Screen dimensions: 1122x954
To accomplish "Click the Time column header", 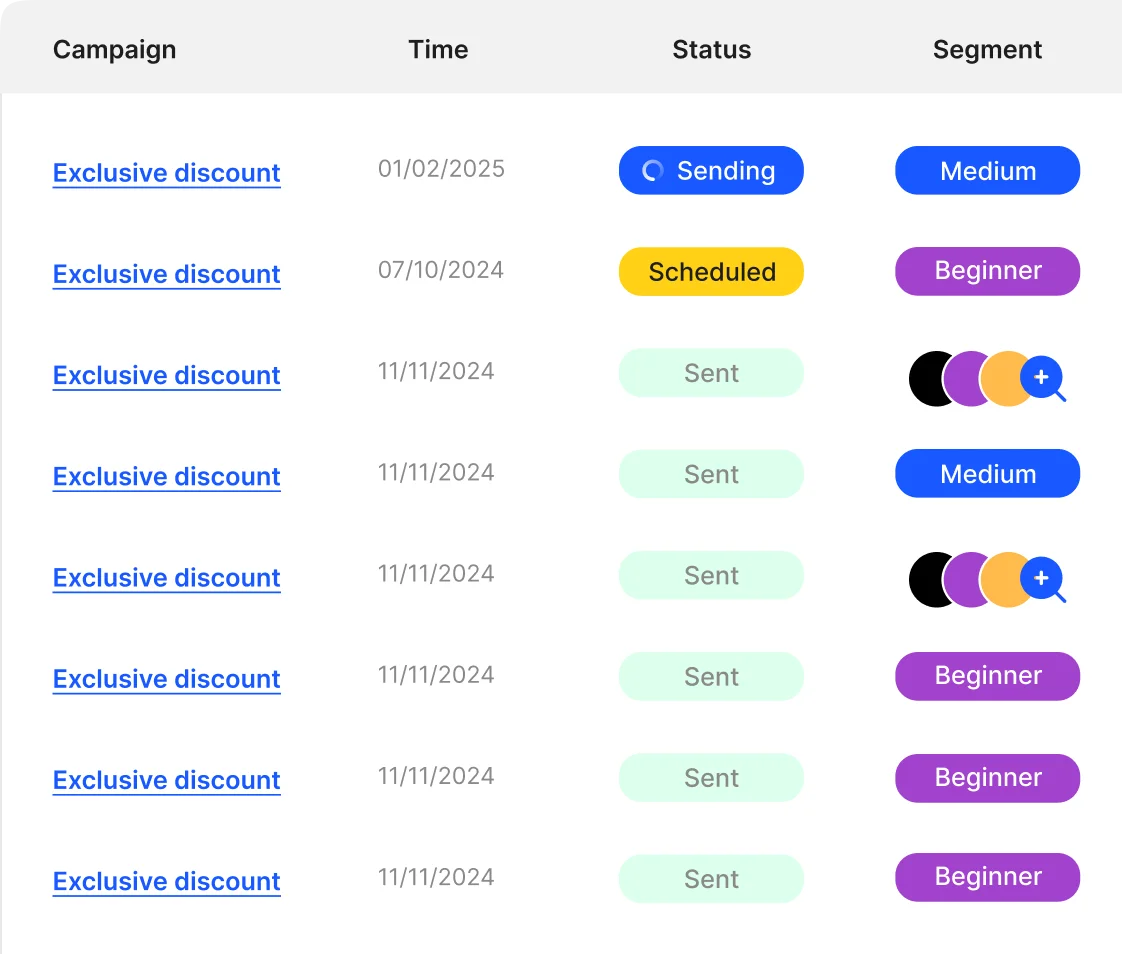I will tap(438, 49).
